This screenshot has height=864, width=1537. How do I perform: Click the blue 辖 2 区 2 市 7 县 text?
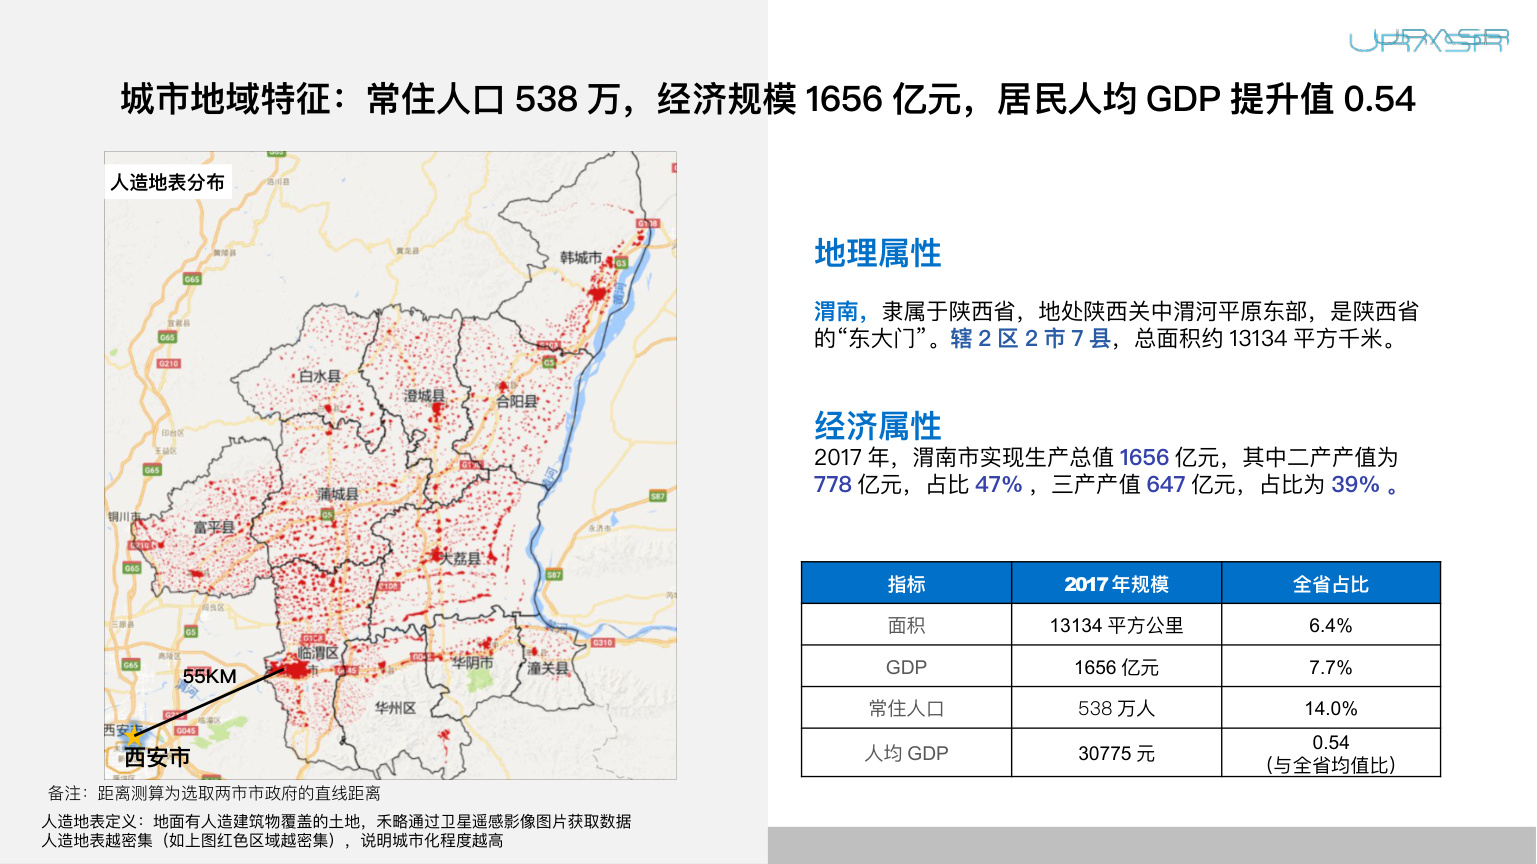1030,339
